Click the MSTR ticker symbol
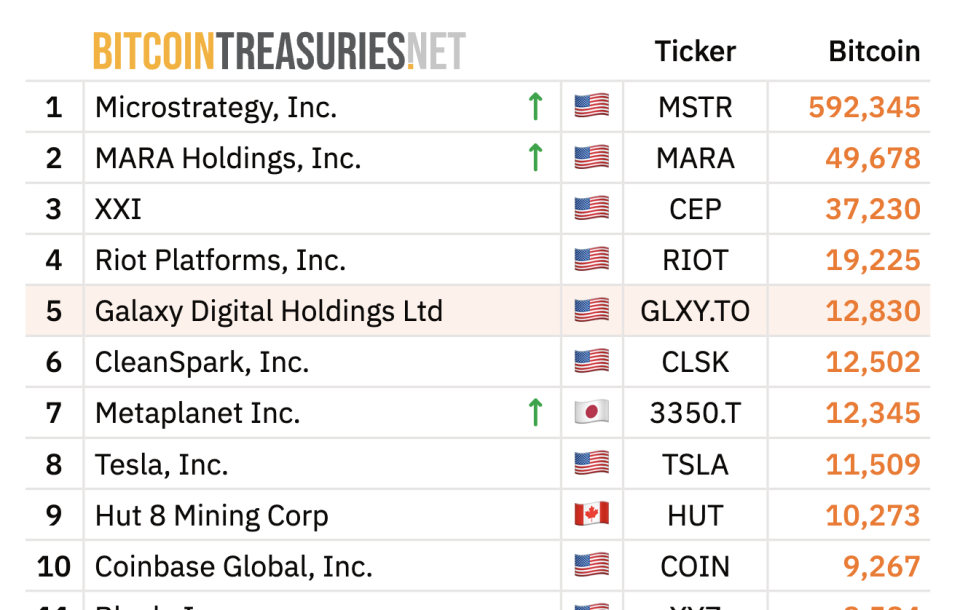Viewport: 960px width, 610px height. [x=695, y=107]
